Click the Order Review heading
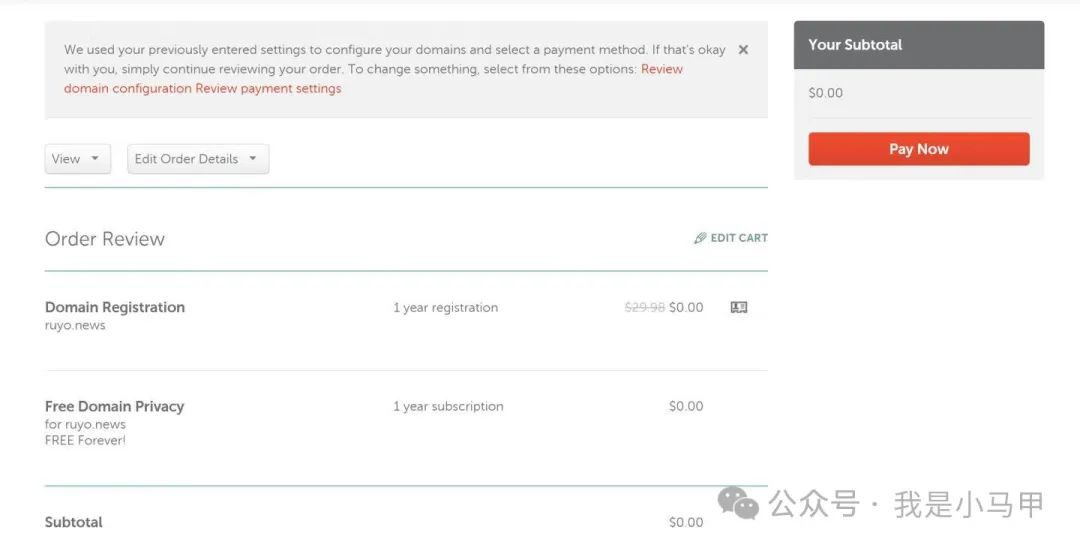The width and height of the screenshot is (1080, 548). click(105, 239)
